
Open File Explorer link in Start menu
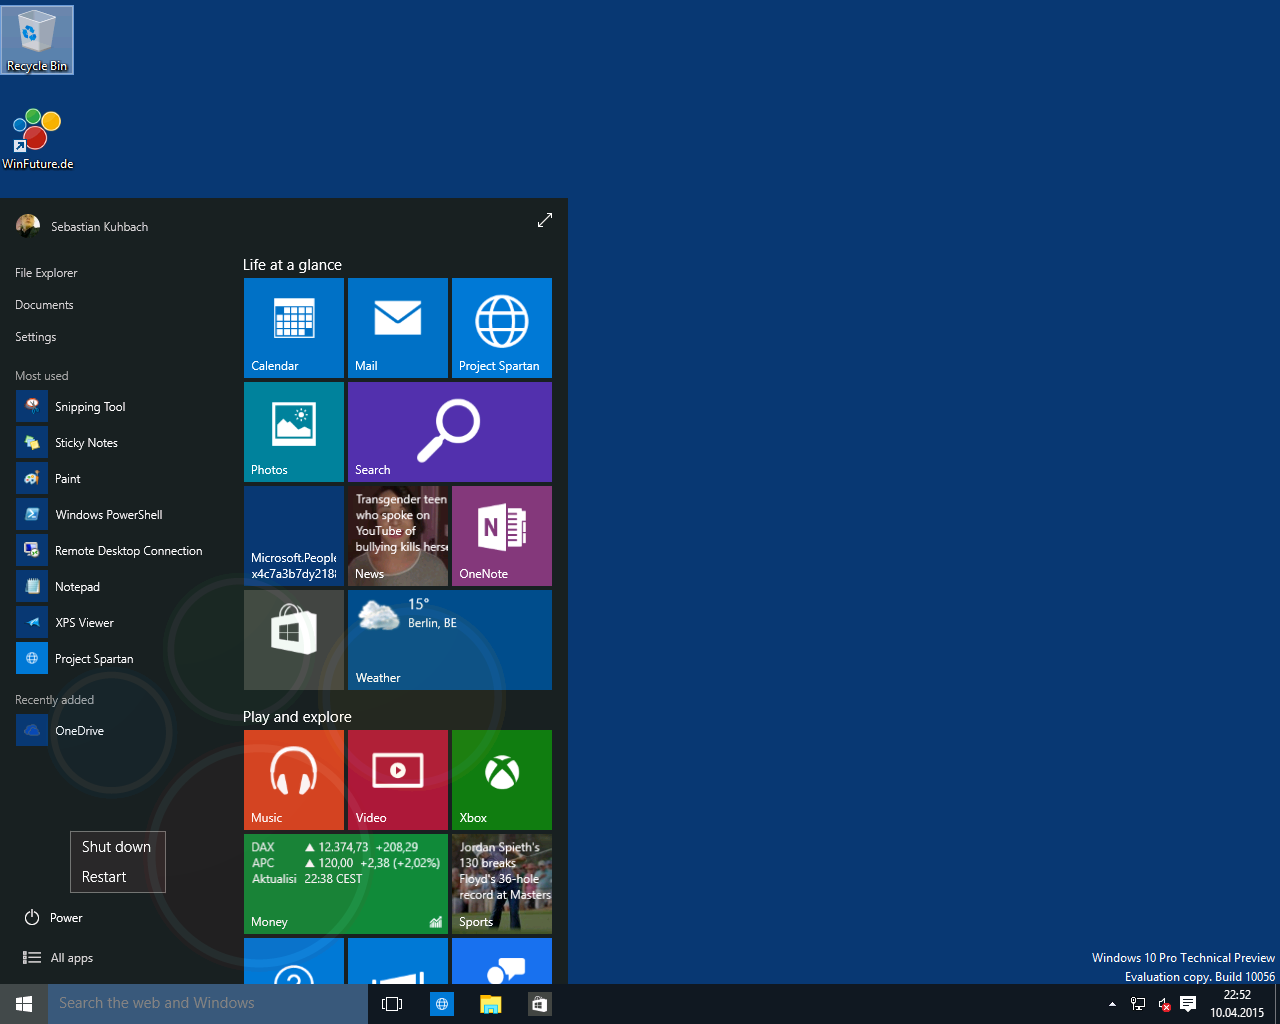pos(46,273)
